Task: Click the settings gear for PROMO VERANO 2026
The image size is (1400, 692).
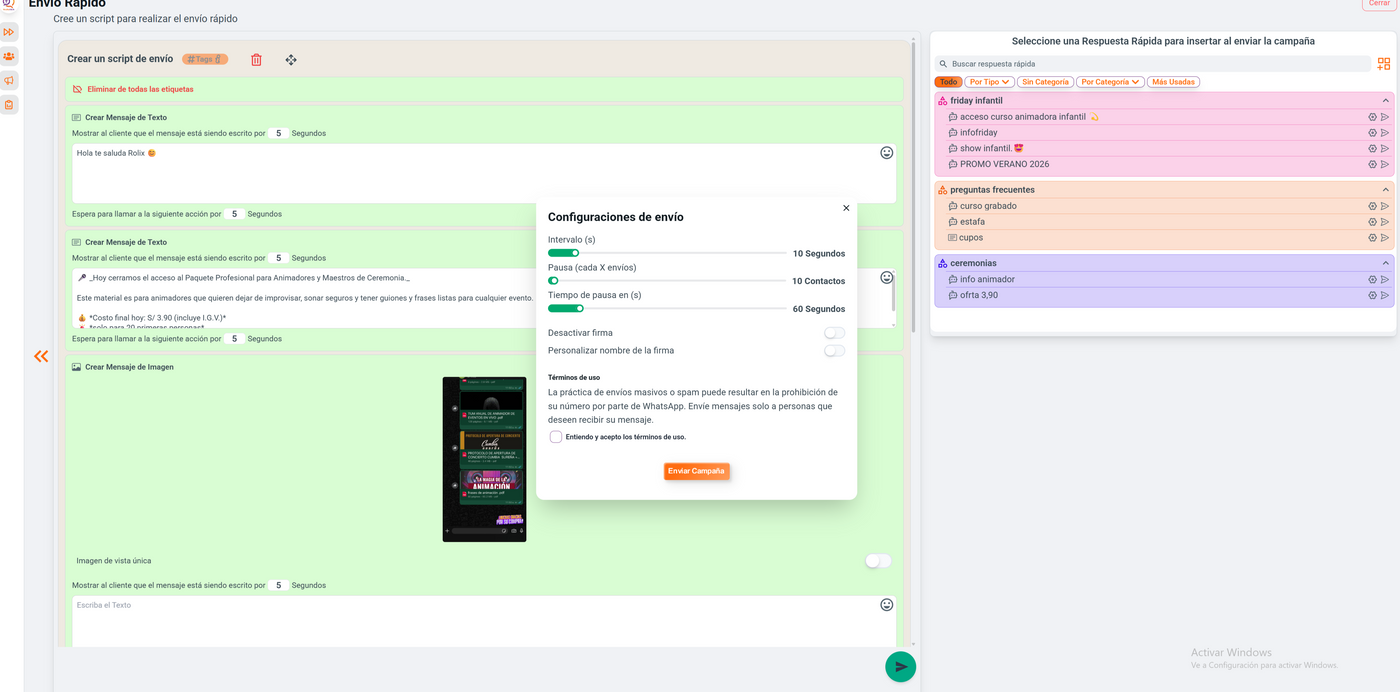Action: [1372, 165]
